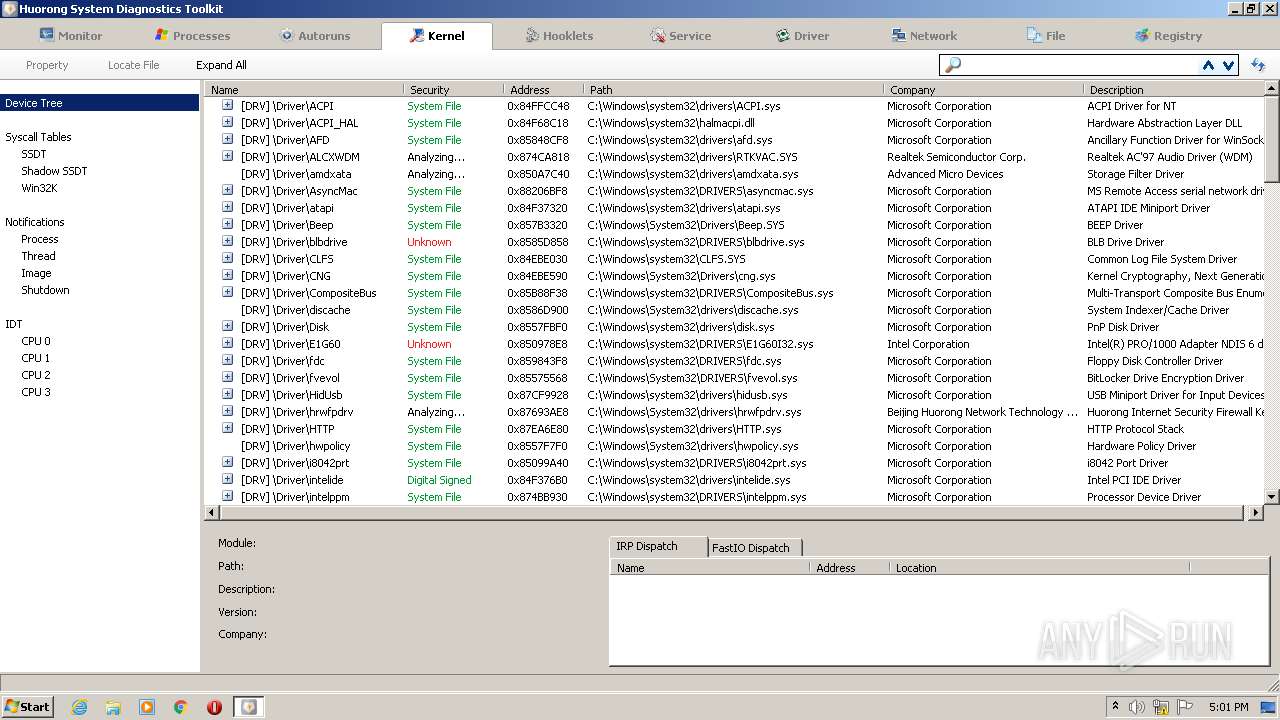Expand the \Driver\ACPI row
The image size is (1280, 720).
coord(228,105)
